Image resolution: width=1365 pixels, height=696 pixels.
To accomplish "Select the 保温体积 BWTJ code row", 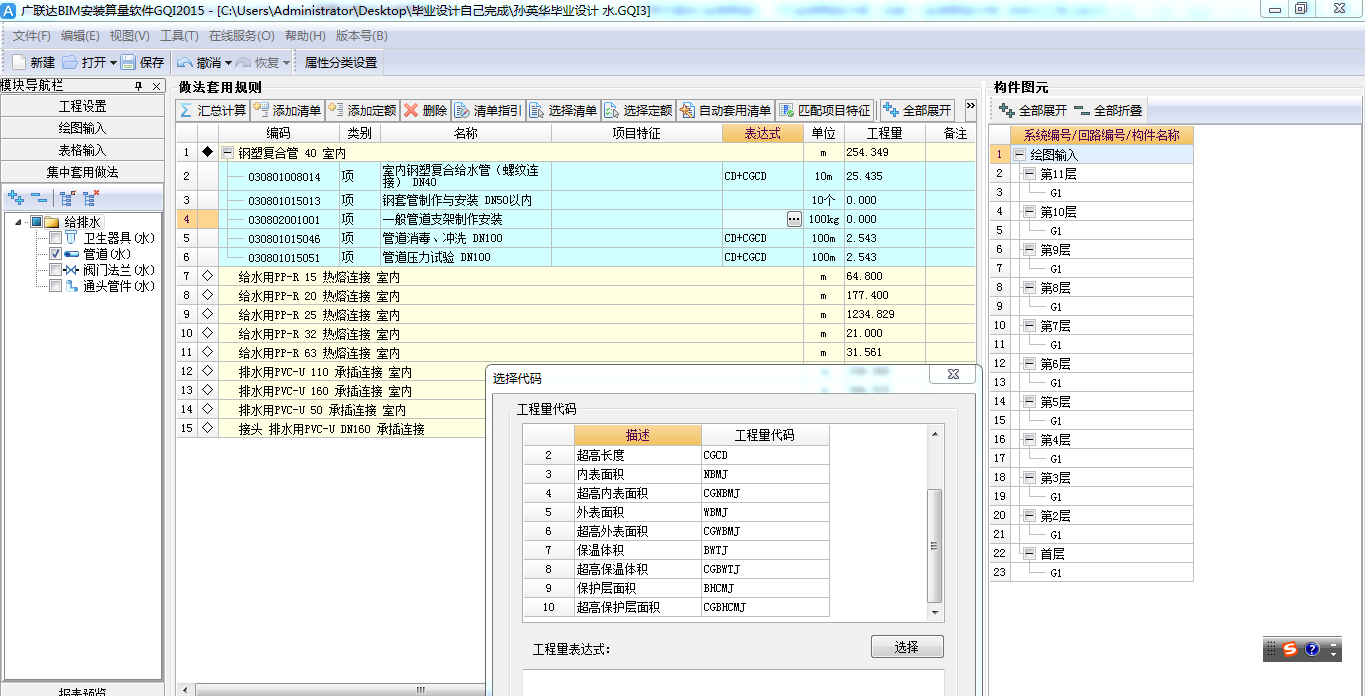I will click(x=676, y=550).
